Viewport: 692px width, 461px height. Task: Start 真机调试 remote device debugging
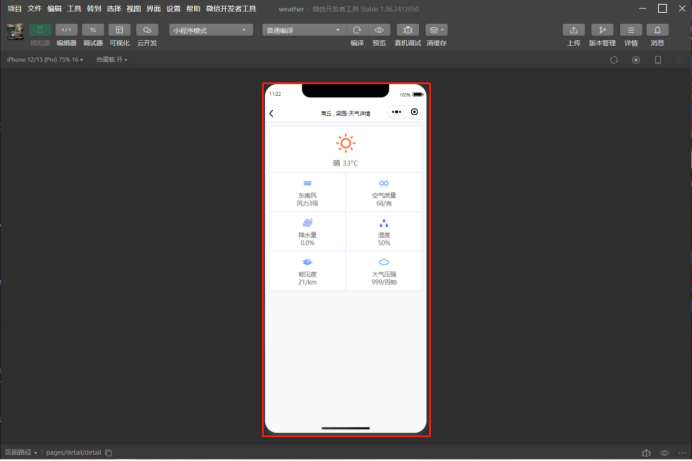(x=408, y=30)
